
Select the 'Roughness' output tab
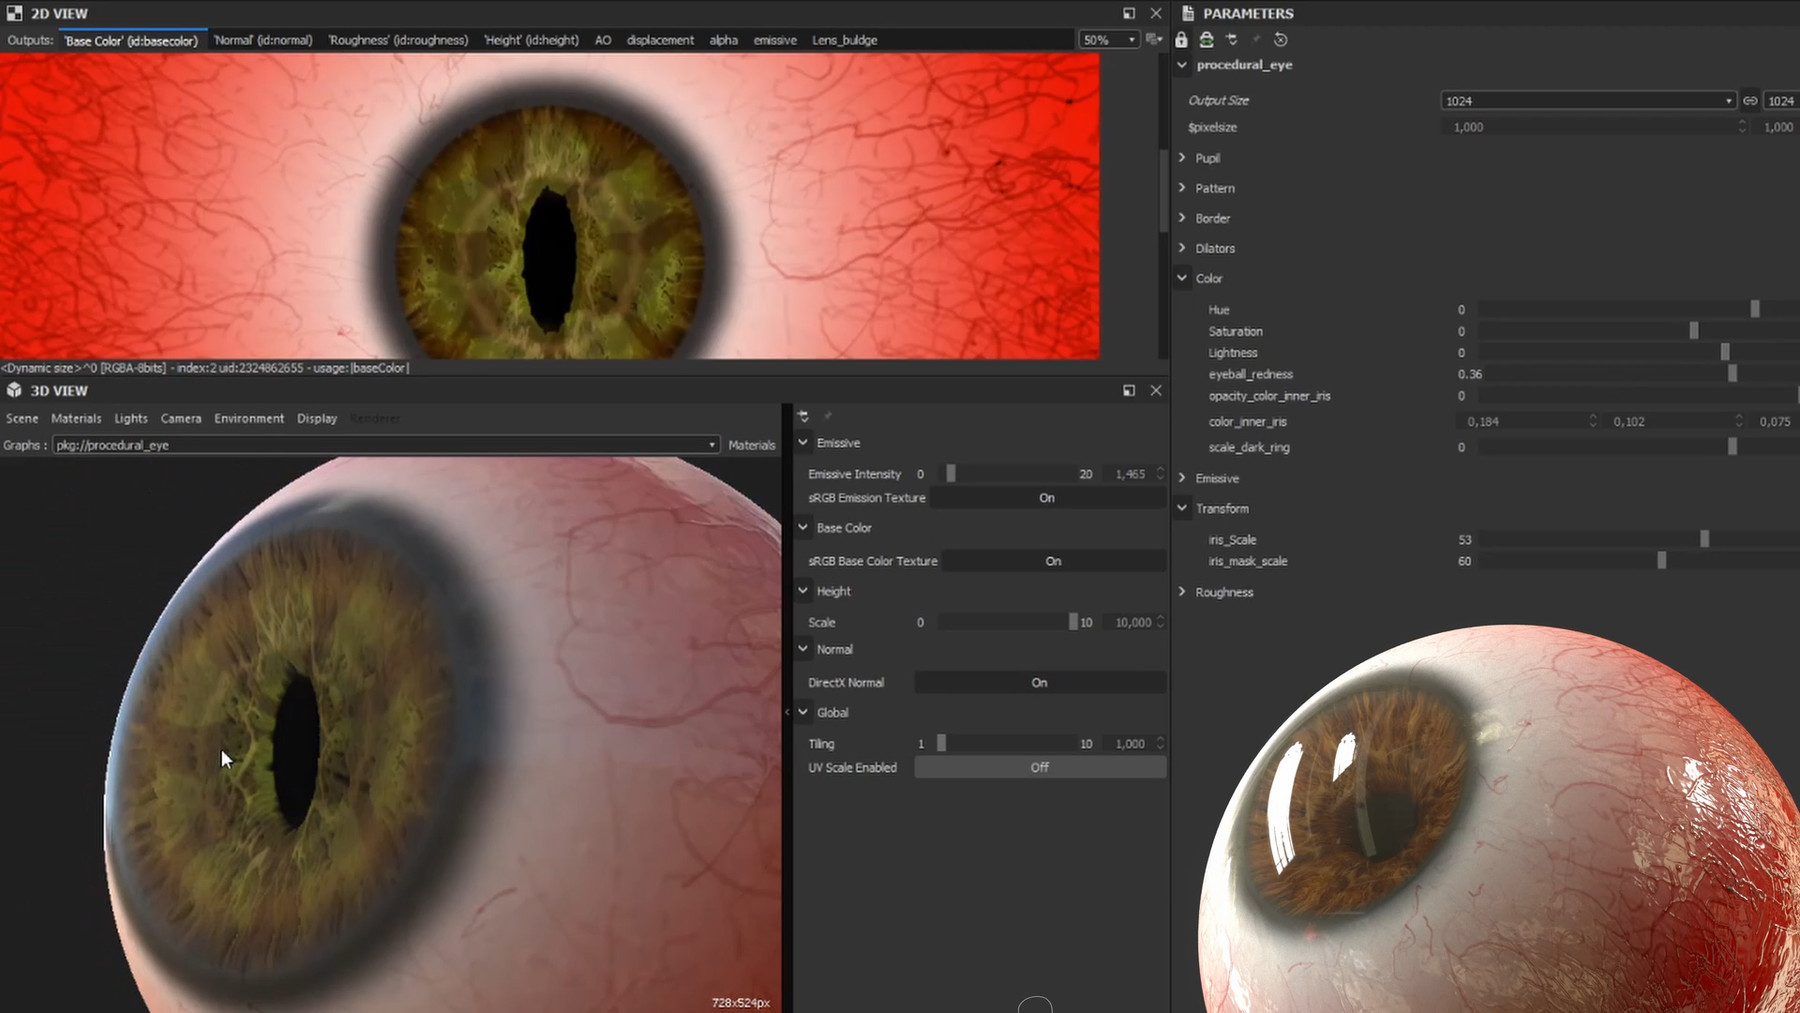398,40
